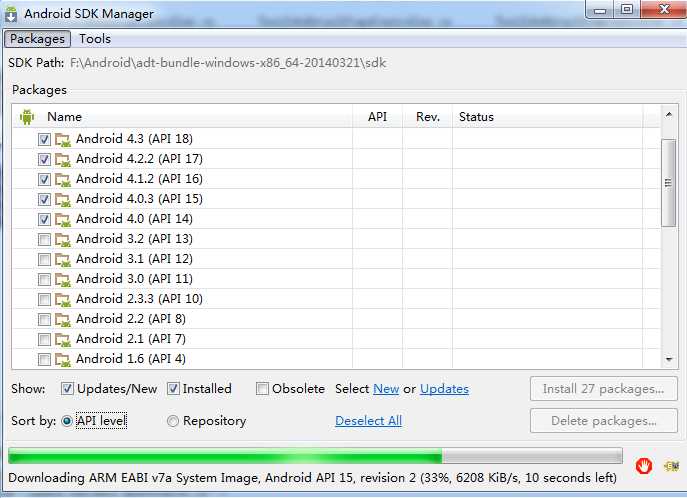
Task: Select the Android 2.3.3 (API 10) row text
Action: click(x=139, y=299)
